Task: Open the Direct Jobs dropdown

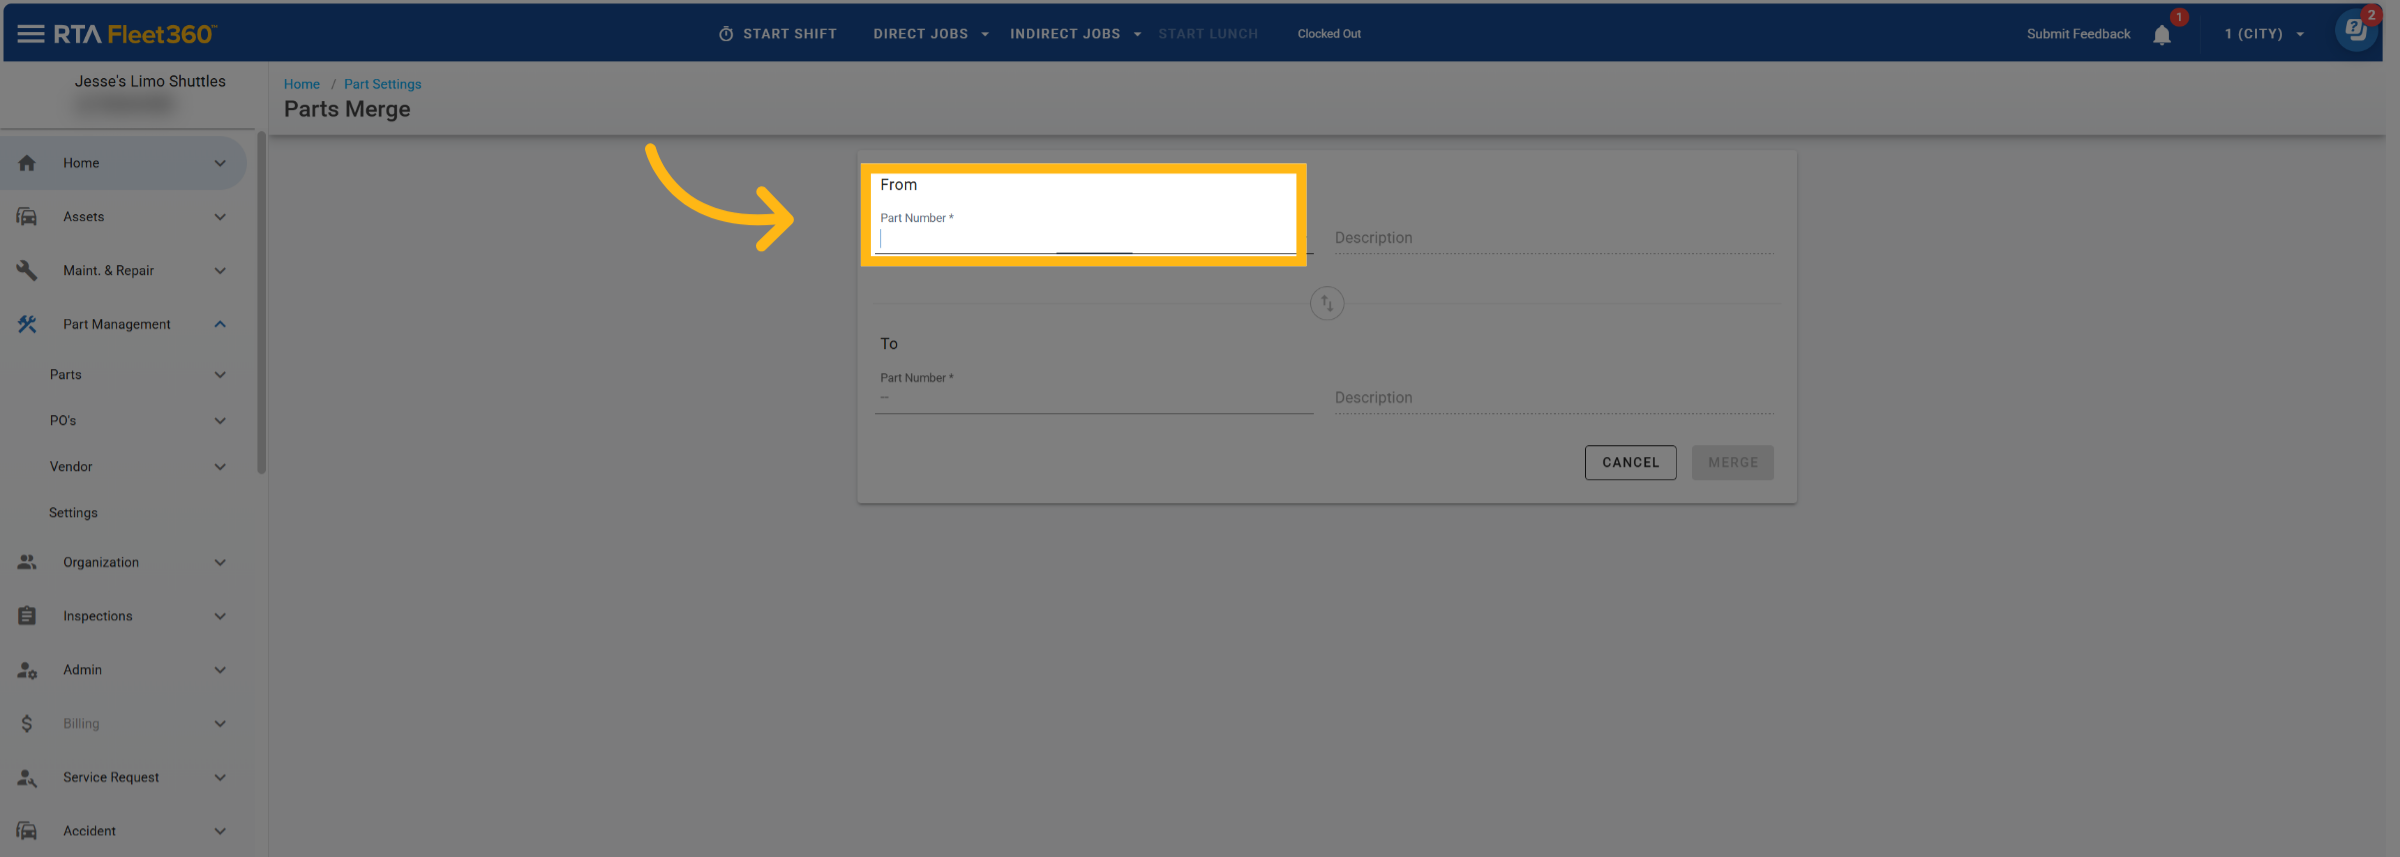Action: [x=930, y=34]
